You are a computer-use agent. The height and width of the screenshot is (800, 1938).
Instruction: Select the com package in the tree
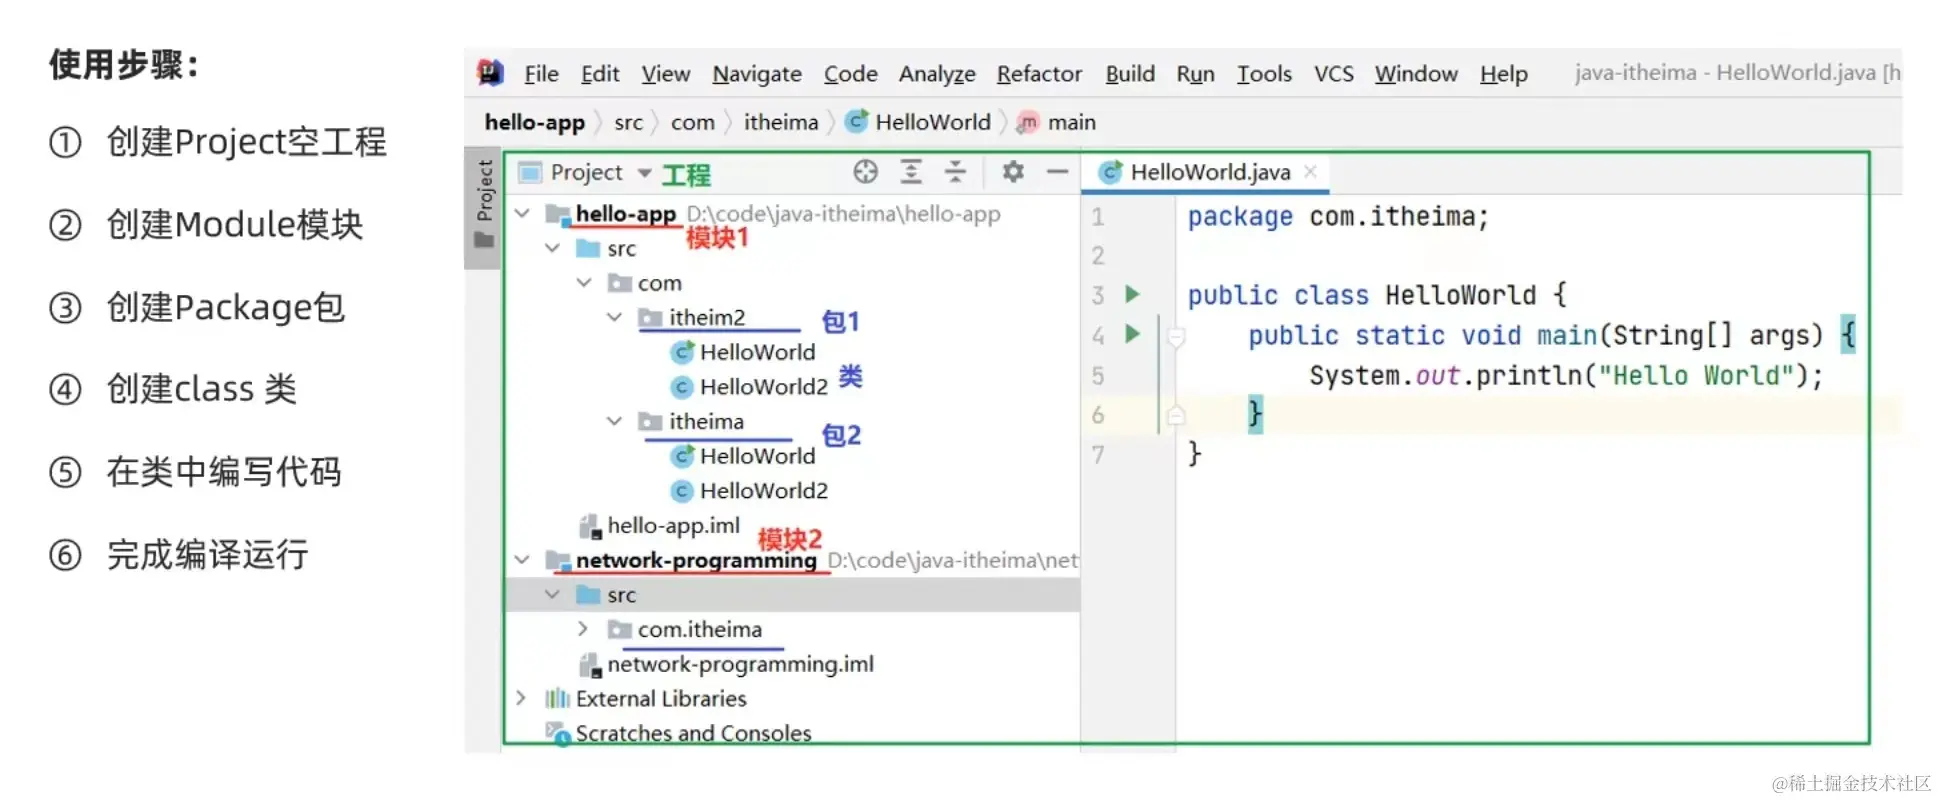[x=659, y=283]
